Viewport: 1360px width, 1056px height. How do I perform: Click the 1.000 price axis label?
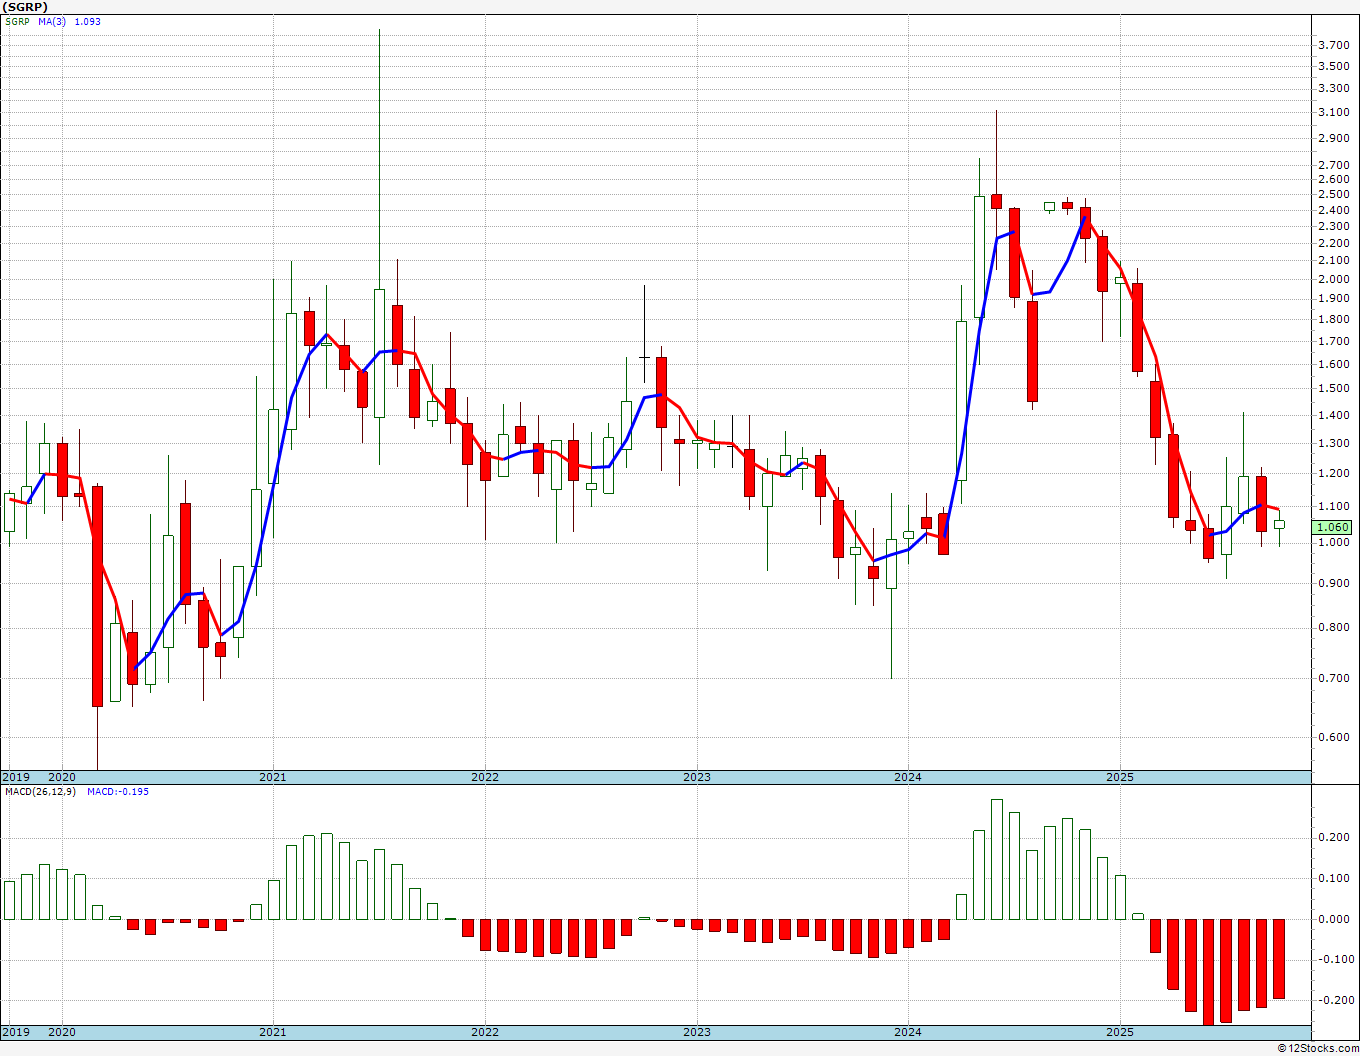(x=1334, y=542)
